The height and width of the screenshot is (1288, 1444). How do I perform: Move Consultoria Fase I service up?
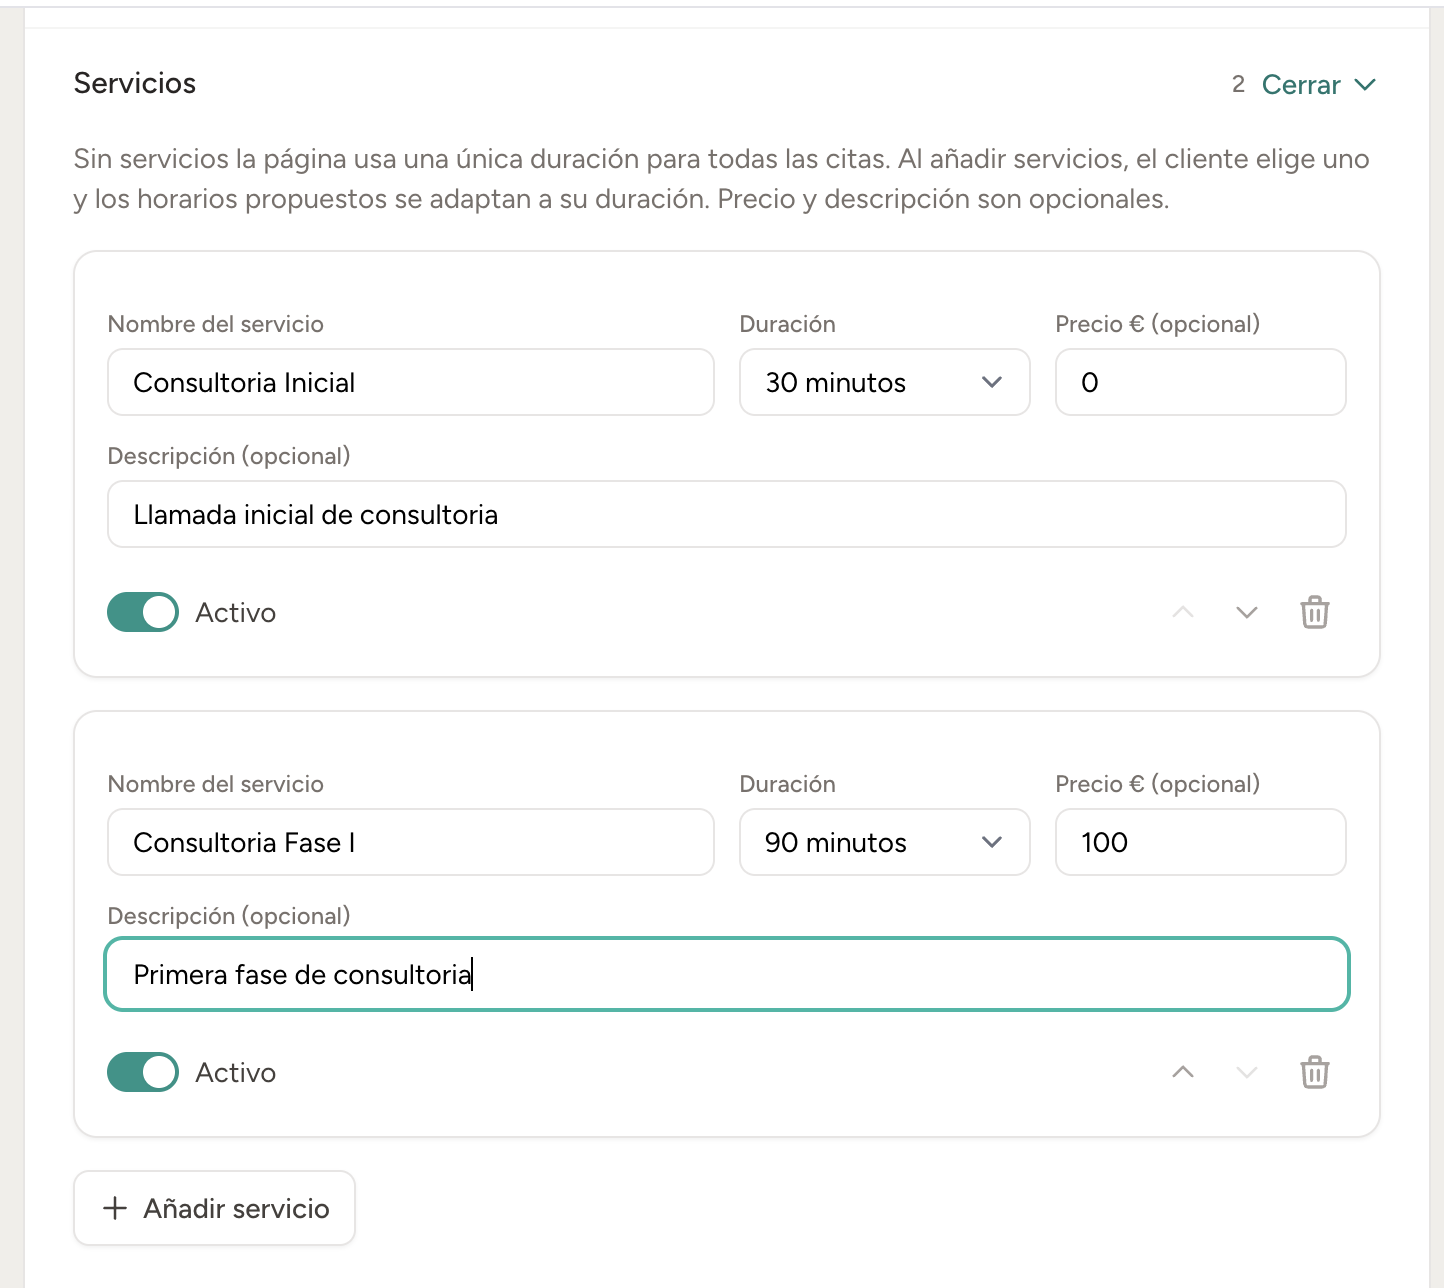pyautogui.click(x=1183, y=1072)
